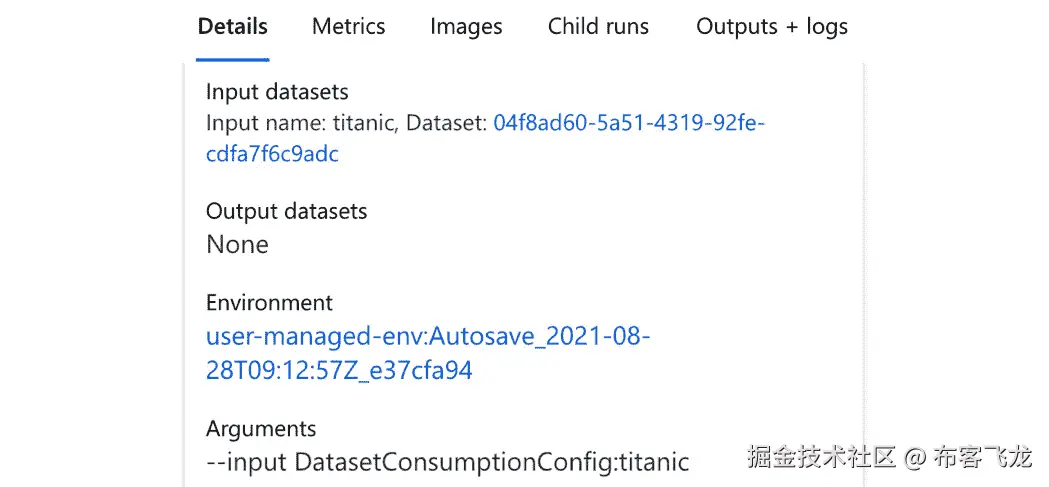The width and height of the screenshot is (1049, 487).
Task: Open the user-managed-env Autosave environment link
Action: tap(428, 336)
